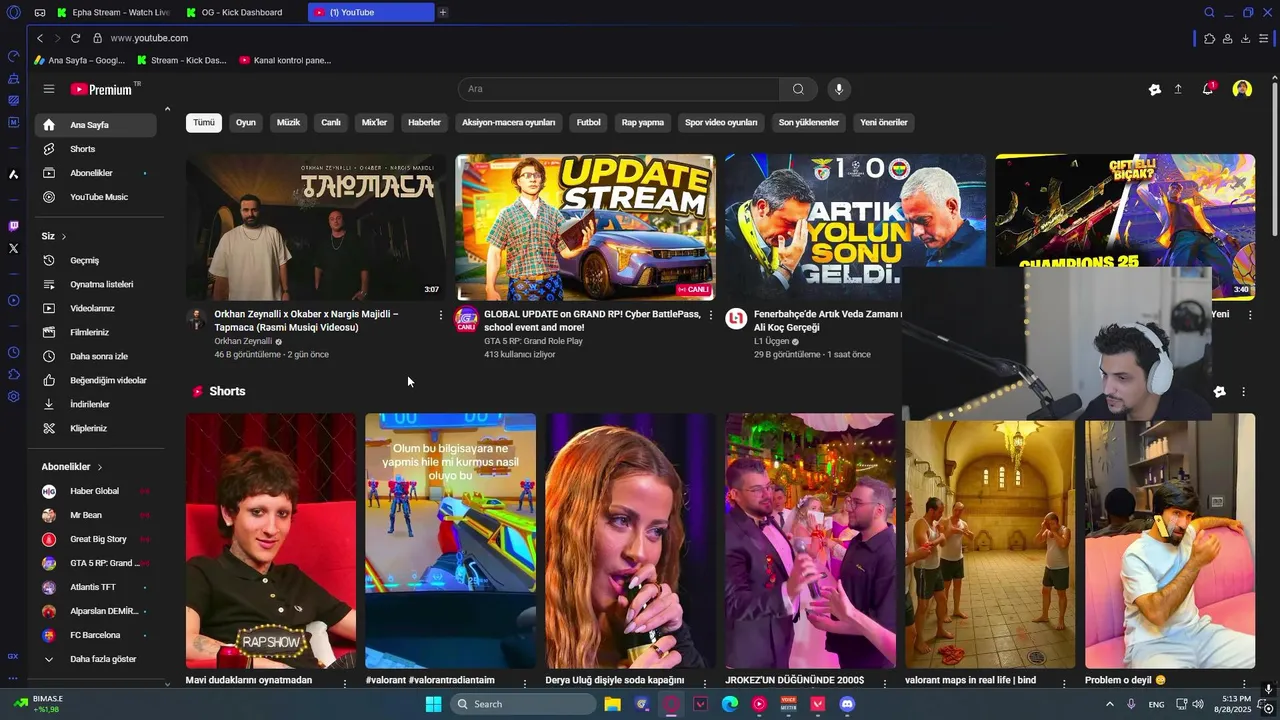Select the Rap yapma filter chip
1280x720 pixels.
point(643,122)
